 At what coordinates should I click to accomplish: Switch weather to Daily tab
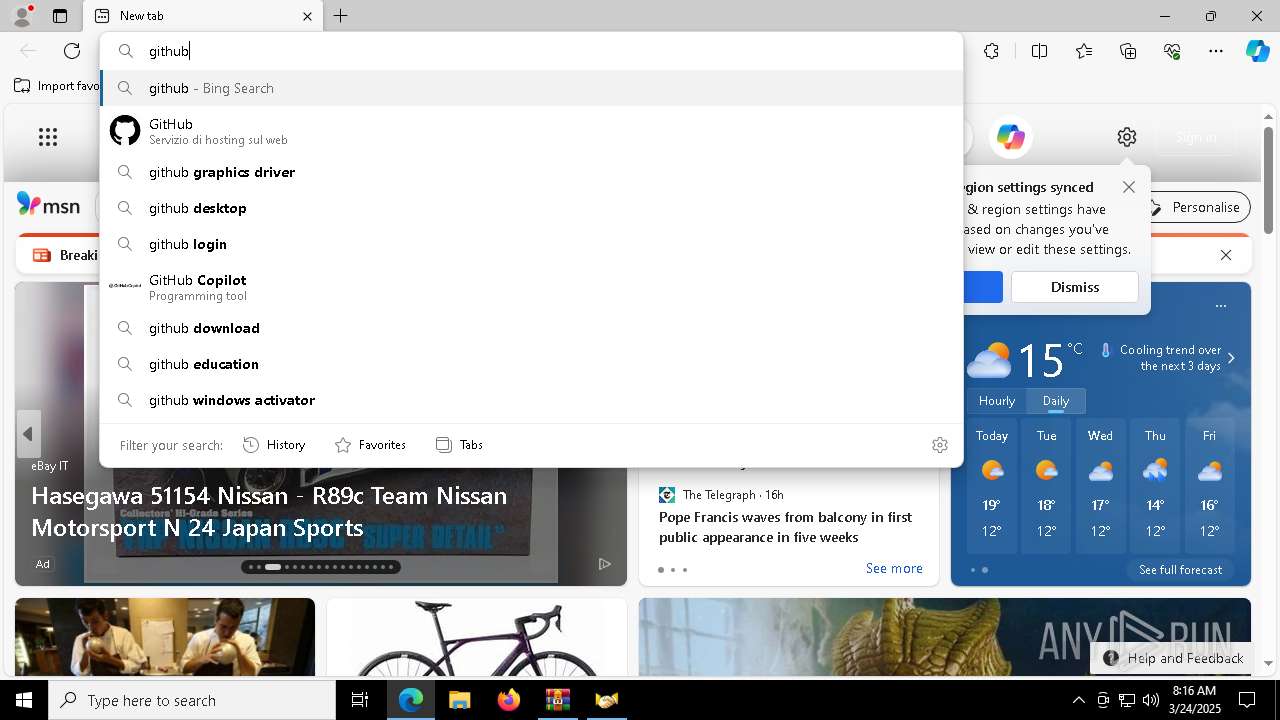point(1056,401)
